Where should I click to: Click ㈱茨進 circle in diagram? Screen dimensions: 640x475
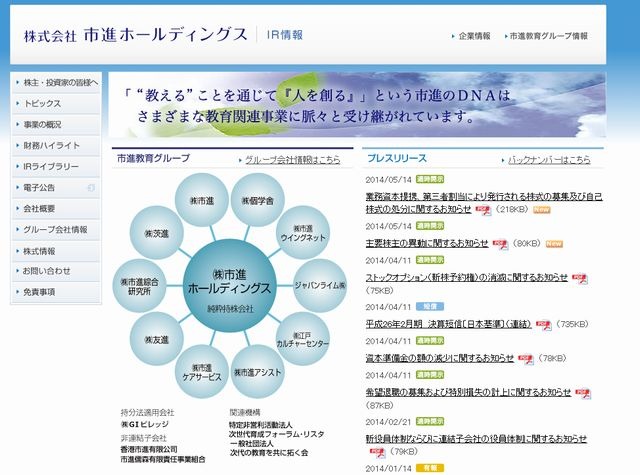click(x=156, y=233)
